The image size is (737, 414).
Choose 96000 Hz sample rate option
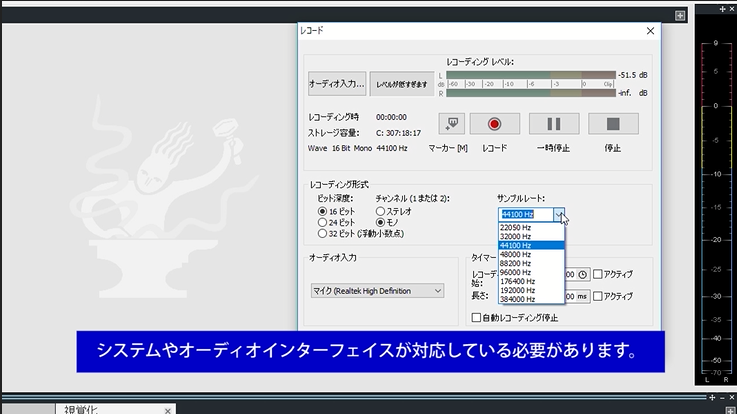pyautogui.click(x=519, y=272)
